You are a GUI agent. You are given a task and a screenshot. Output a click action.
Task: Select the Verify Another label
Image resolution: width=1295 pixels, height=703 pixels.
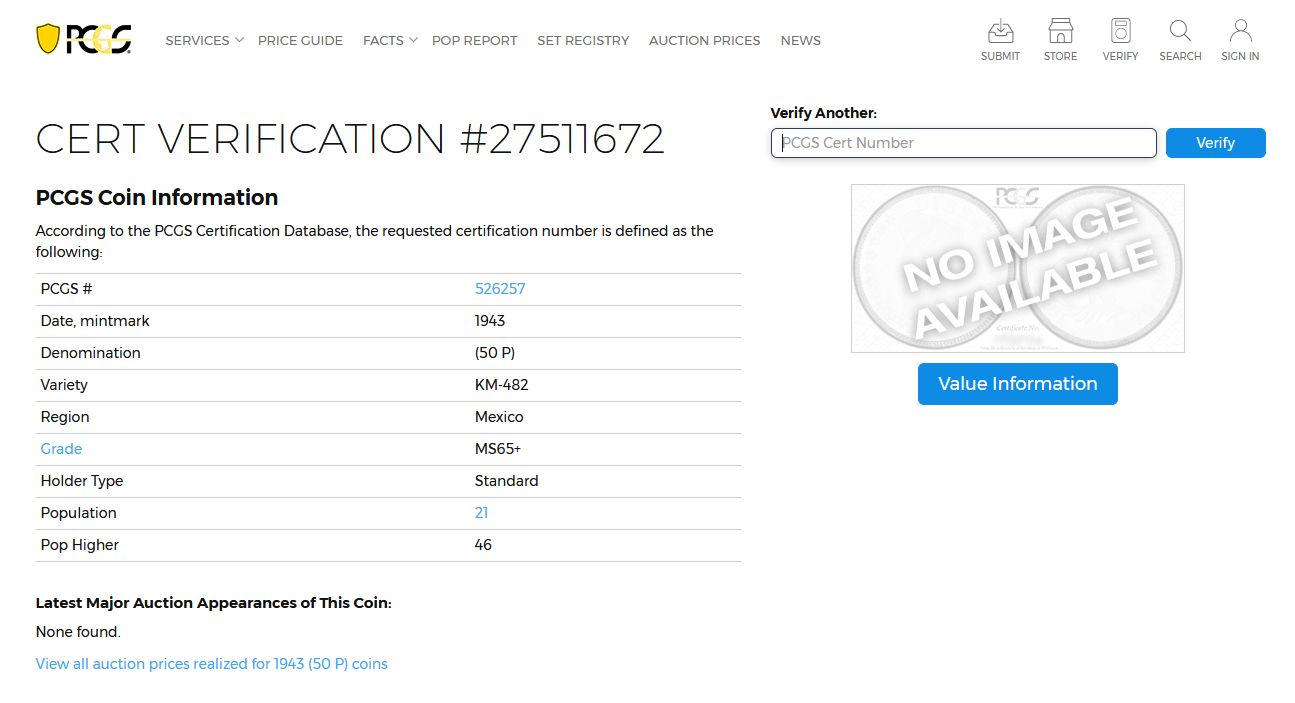tap(823, 113)
